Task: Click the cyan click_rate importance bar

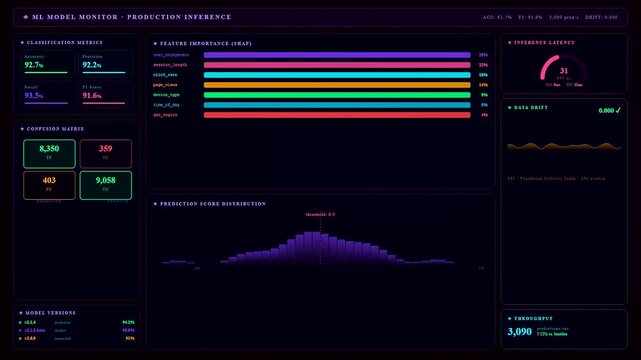Action: 337,75
